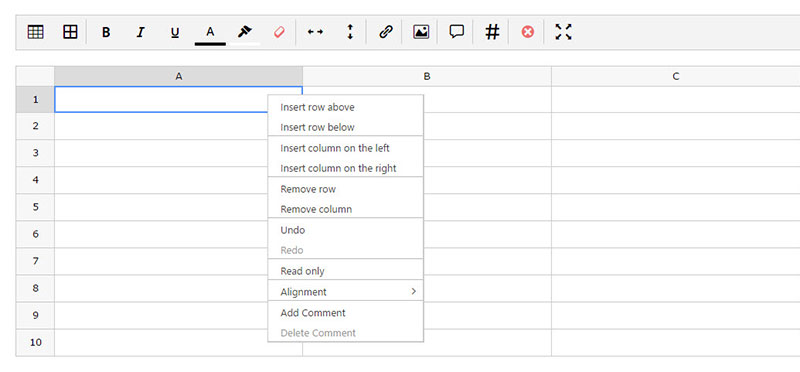Click the insert image icon
The height and width of the screenshot is (372, 800).
pos(421,32)
